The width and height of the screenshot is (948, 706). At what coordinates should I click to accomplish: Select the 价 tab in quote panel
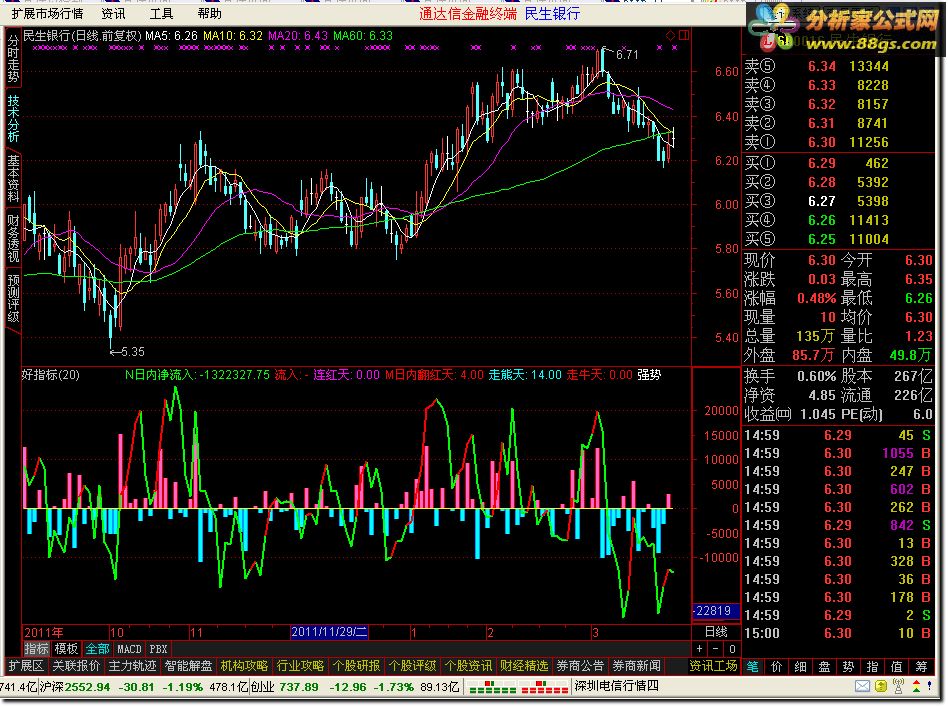pos(777,666)
